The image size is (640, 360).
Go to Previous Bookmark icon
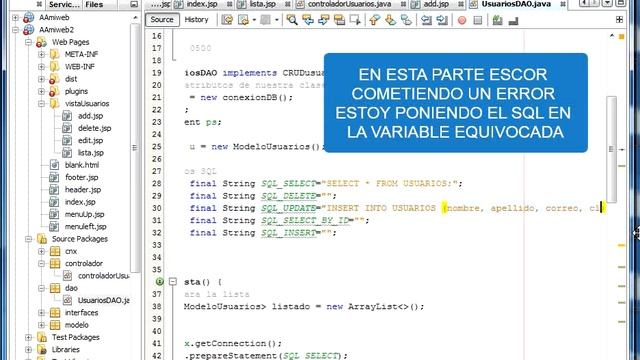374,20
